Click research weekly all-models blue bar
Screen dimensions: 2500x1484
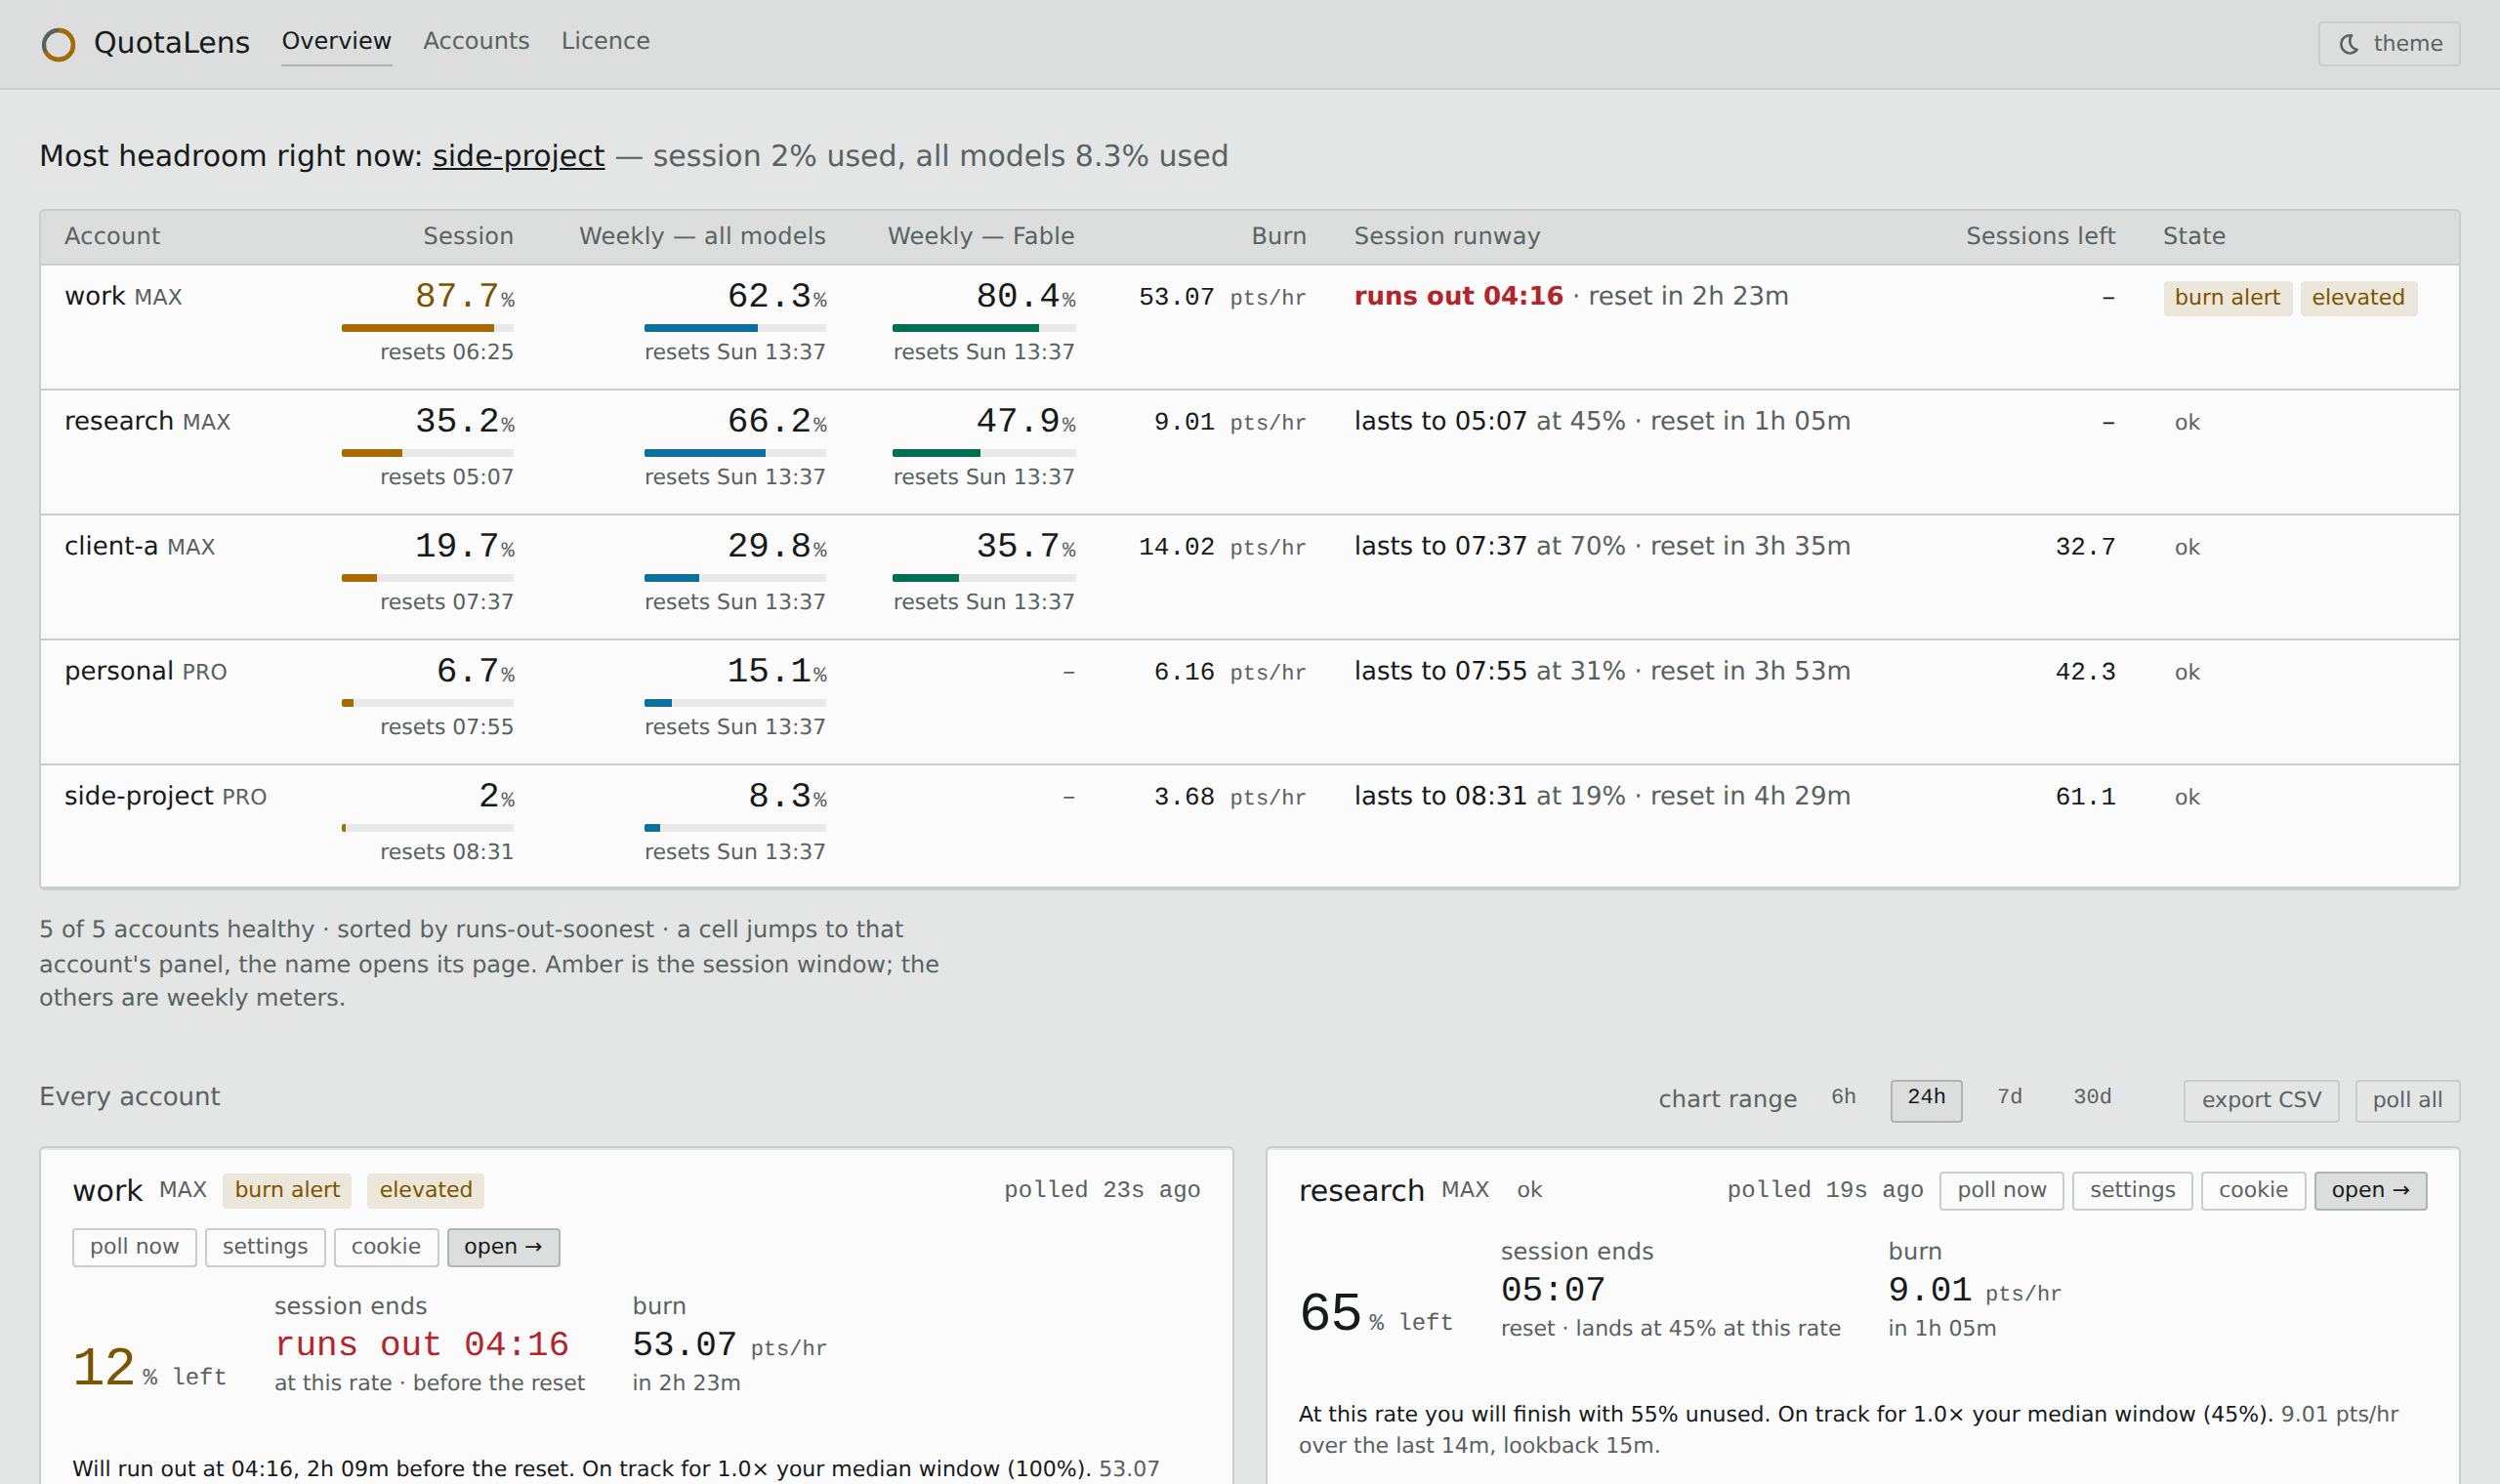pyautogui.click(x=735, y=453)
